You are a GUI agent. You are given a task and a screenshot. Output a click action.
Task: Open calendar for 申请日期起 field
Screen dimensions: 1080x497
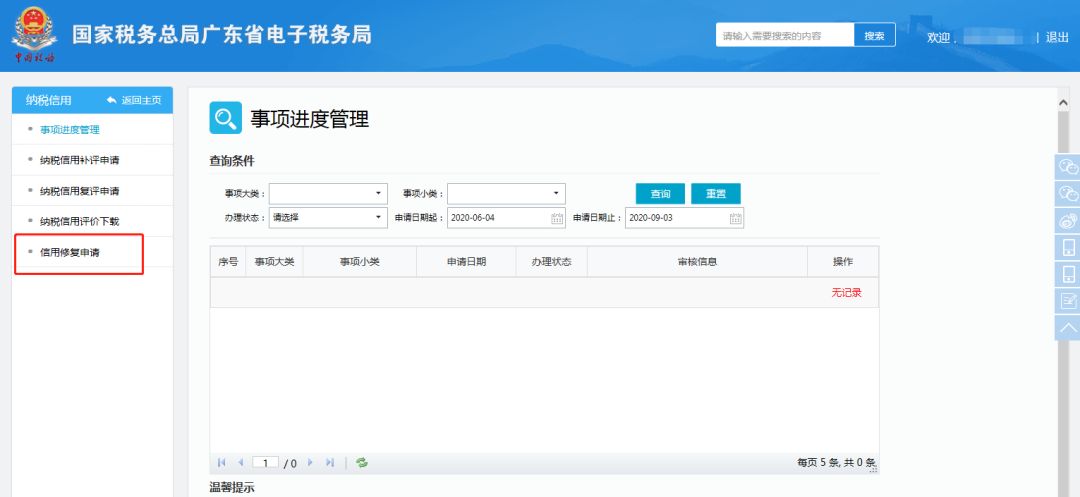tap(557, 218)
